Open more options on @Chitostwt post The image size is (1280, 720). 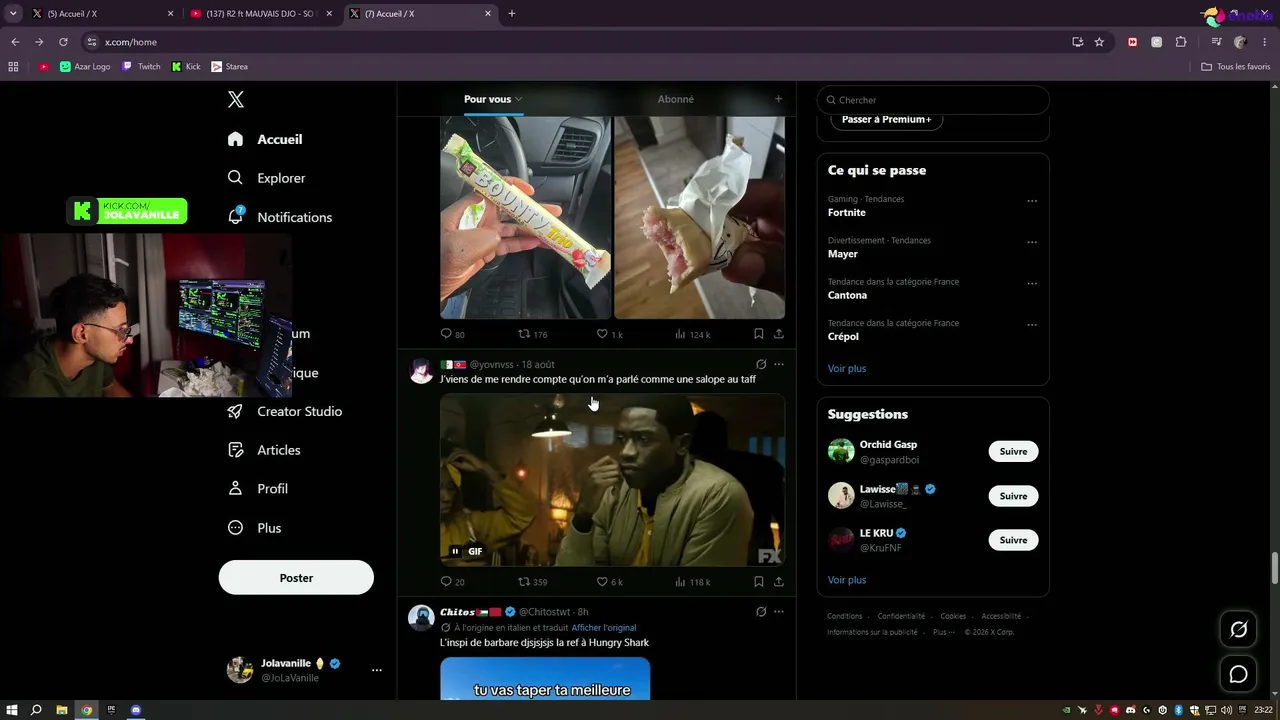(779, 612)
